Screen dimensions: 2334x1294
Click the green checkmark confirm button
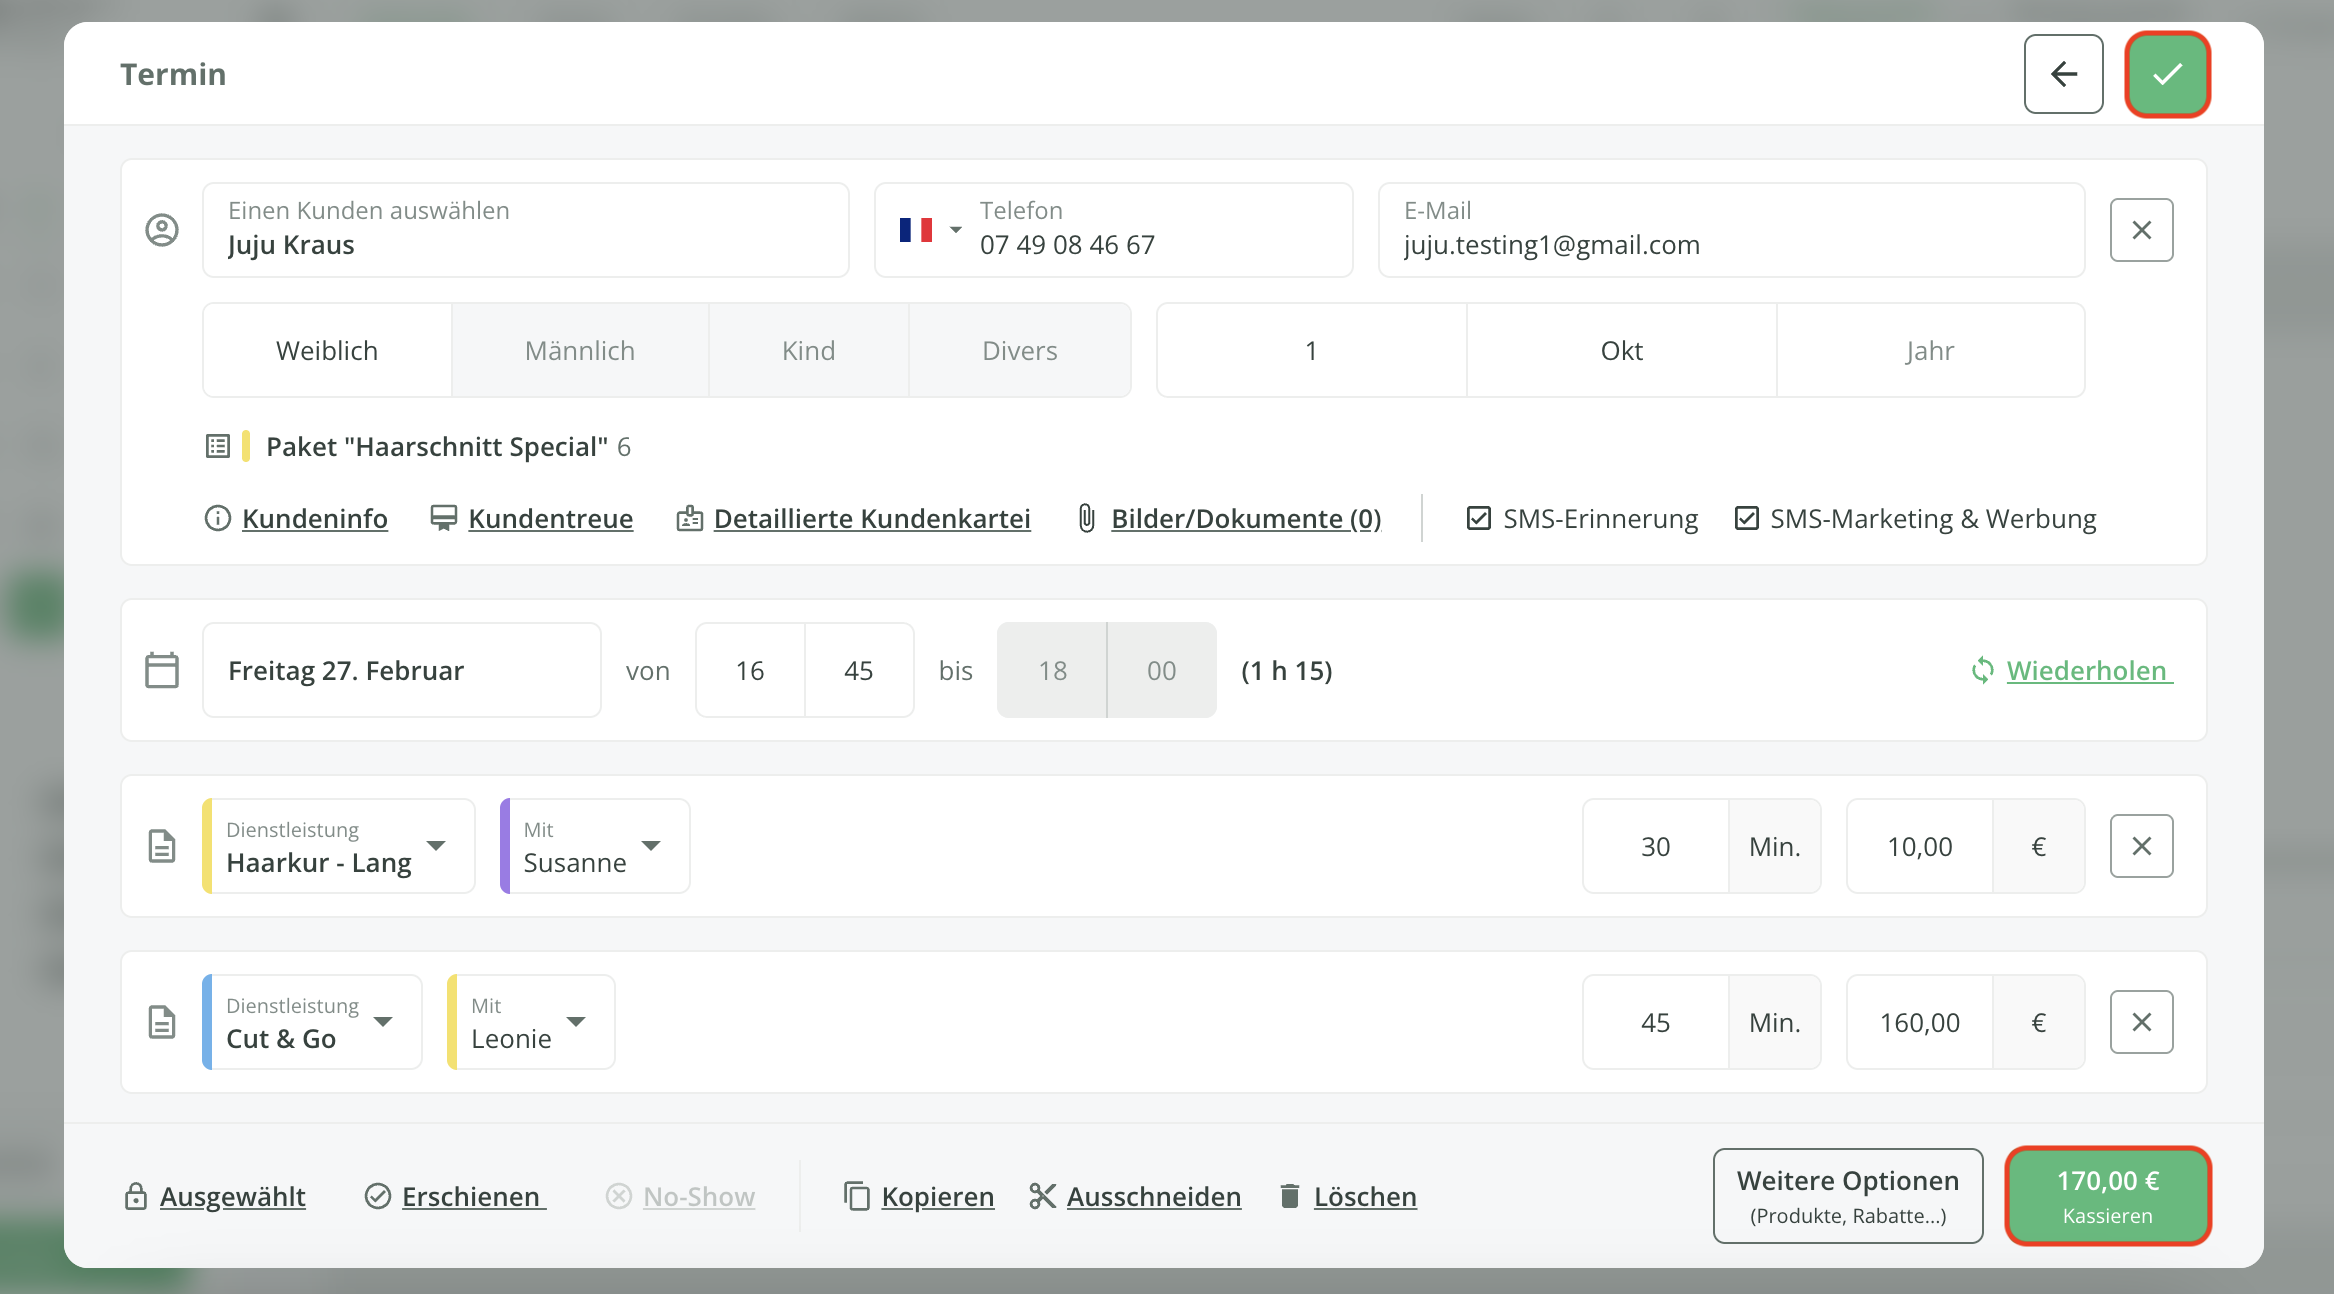click(2167, 74)
